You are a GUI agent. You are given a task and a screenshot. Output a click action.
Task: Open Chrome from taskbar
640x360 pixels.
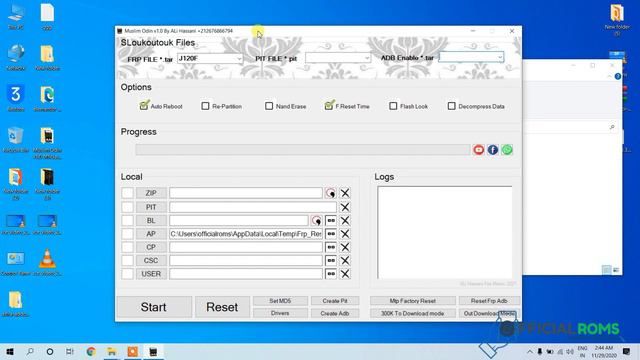[91, 351]
